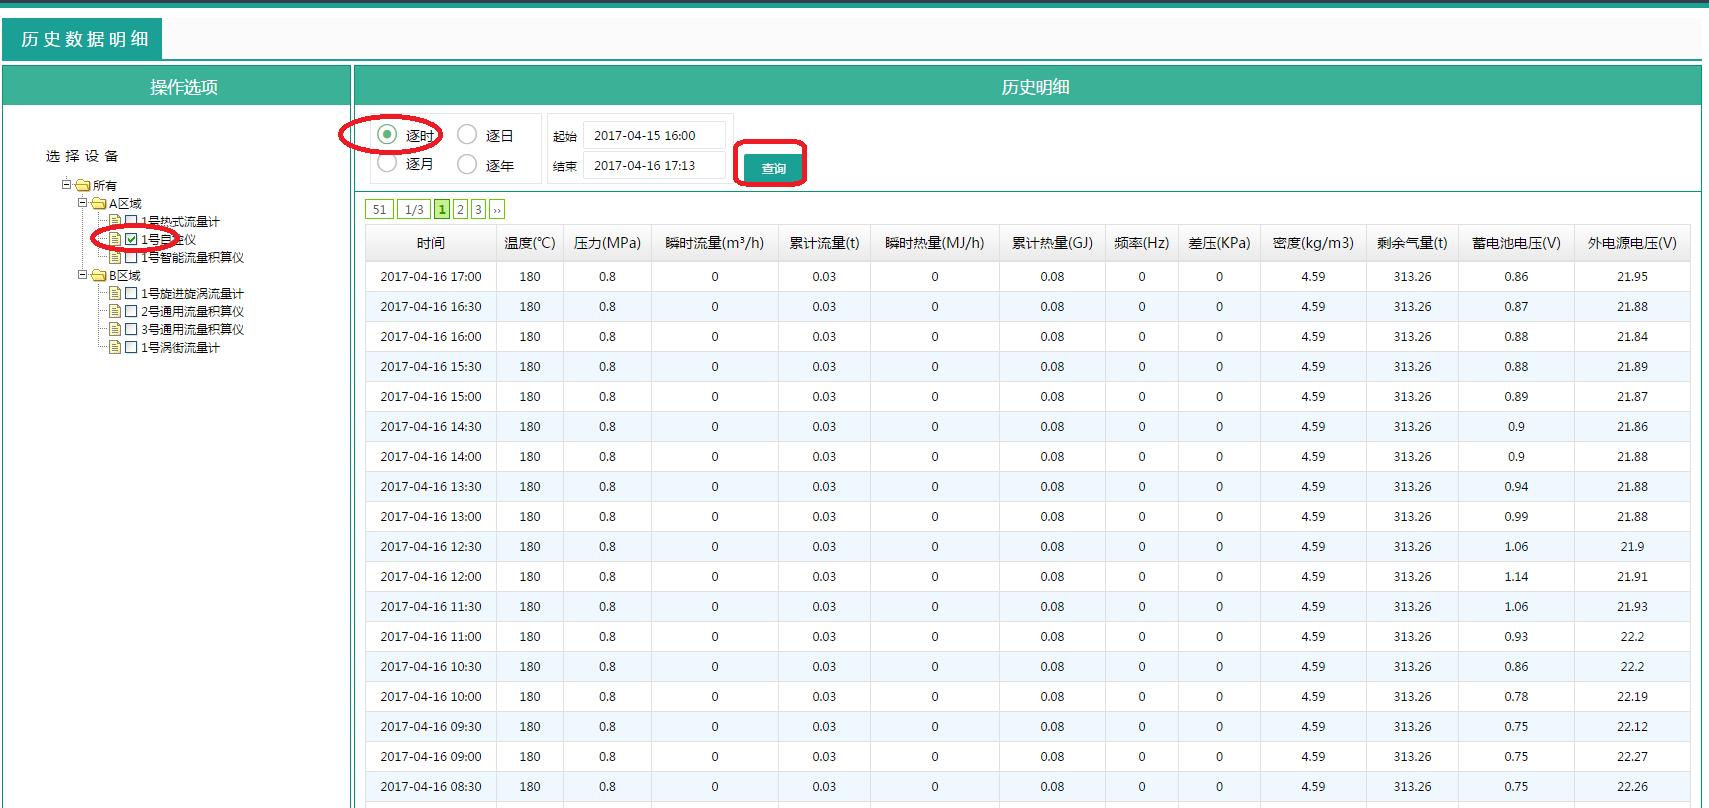The width and height of the screenshot is (1709, 808).
Task: Click the A区域 folder icon
Action: 99,203
